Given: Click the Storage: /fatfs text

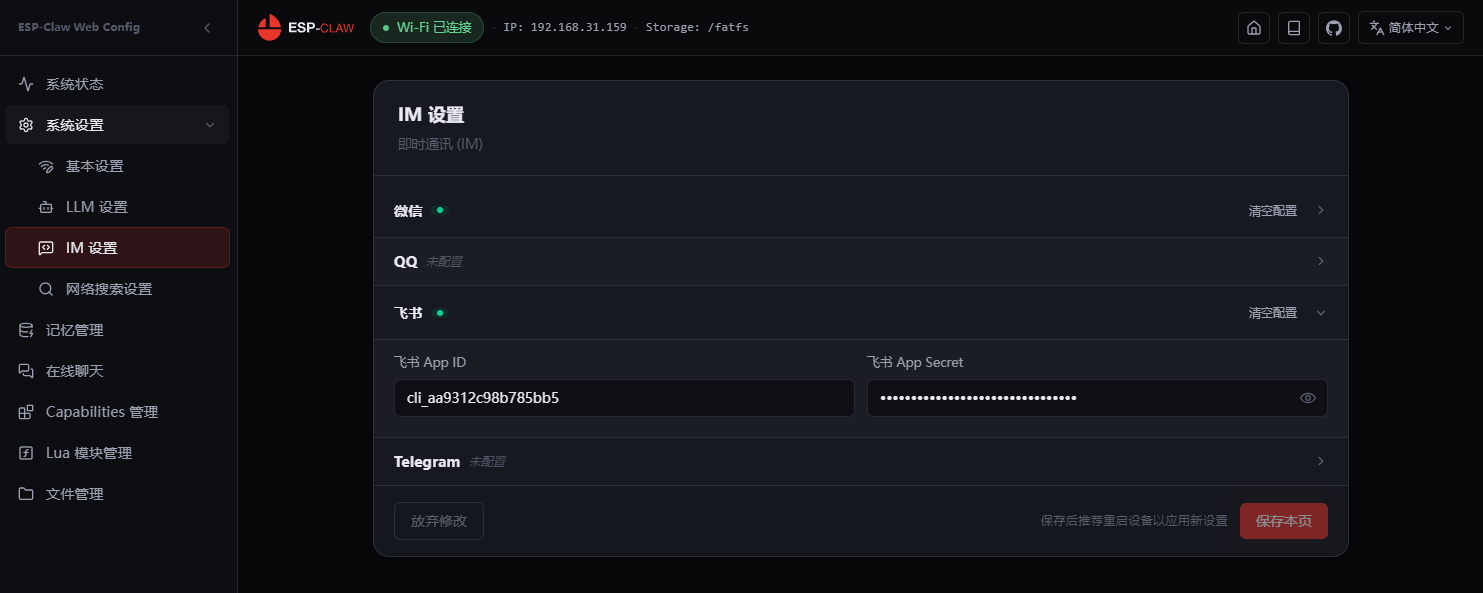Looking at the screenshot, I should pos(698,28).
